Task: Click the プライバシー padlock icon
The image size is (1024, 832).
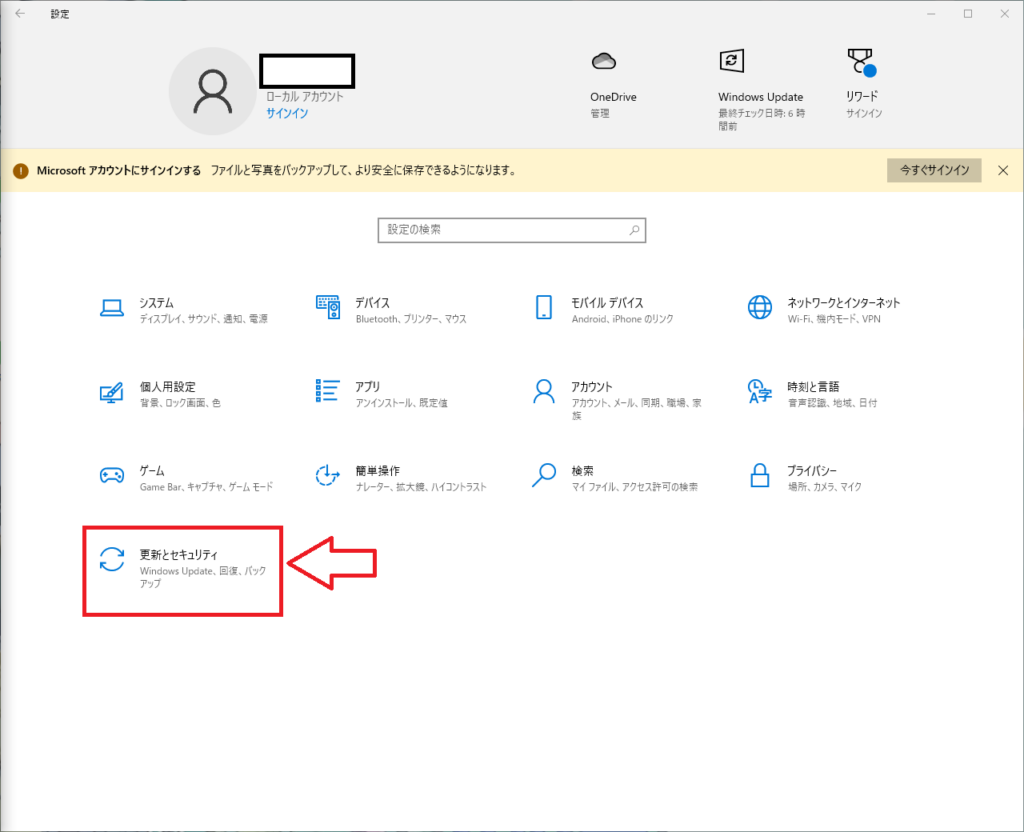Action: [x=760, y=475]
